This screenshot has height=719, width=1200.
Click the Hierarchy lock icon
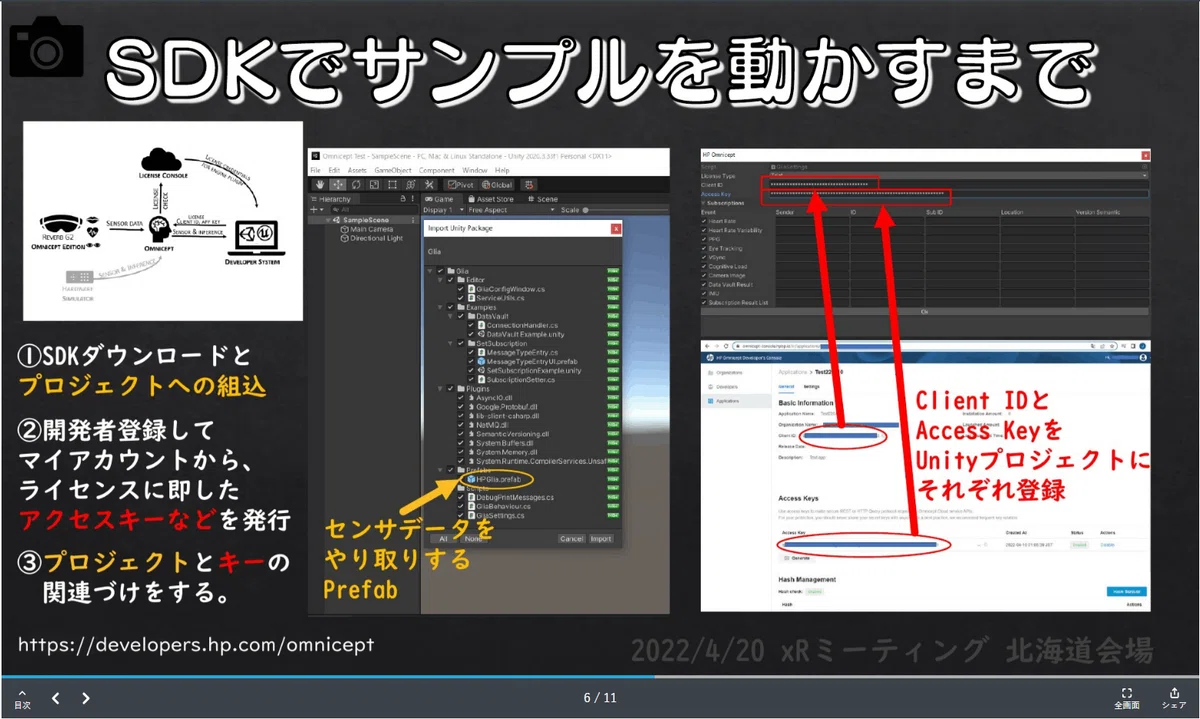tap(403, 199)
